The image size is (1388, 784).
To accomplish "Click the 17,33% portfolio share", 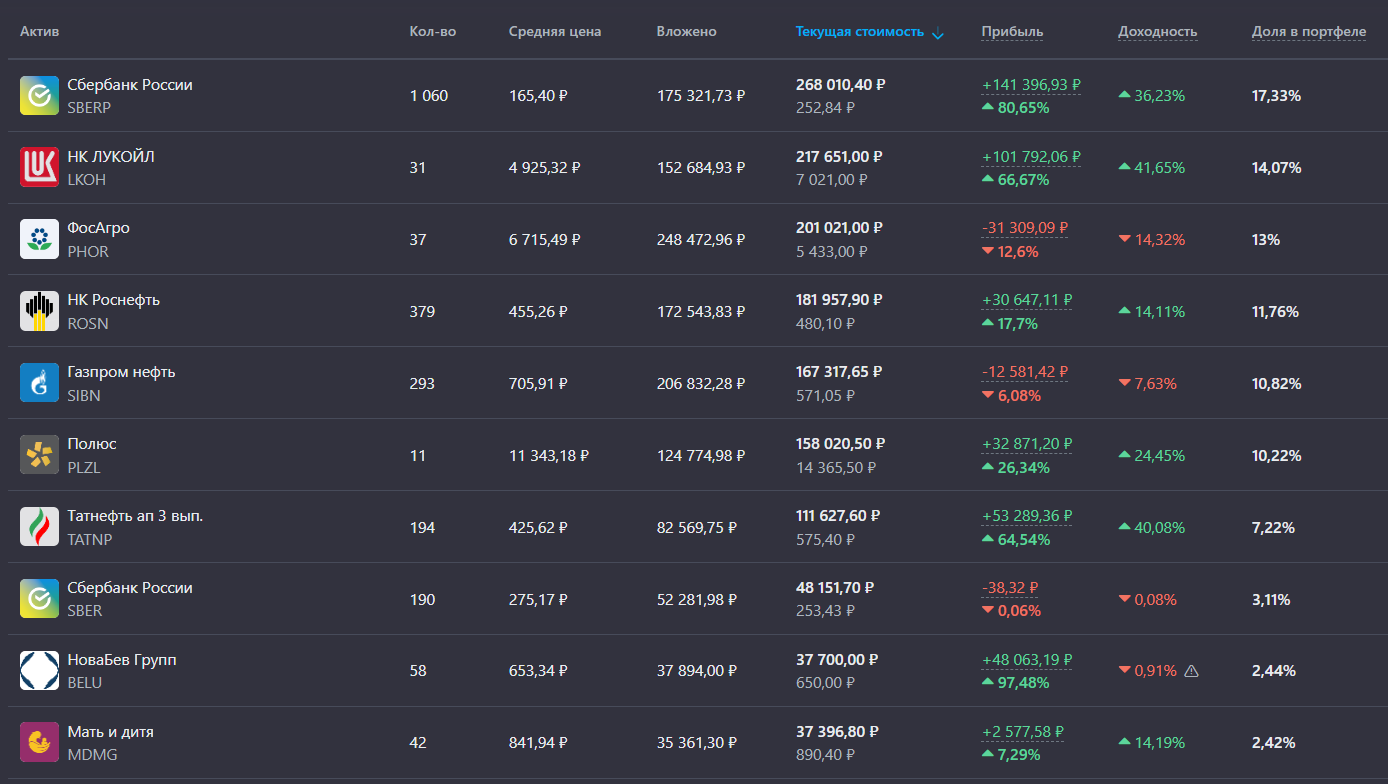I will coord(1276,96).
